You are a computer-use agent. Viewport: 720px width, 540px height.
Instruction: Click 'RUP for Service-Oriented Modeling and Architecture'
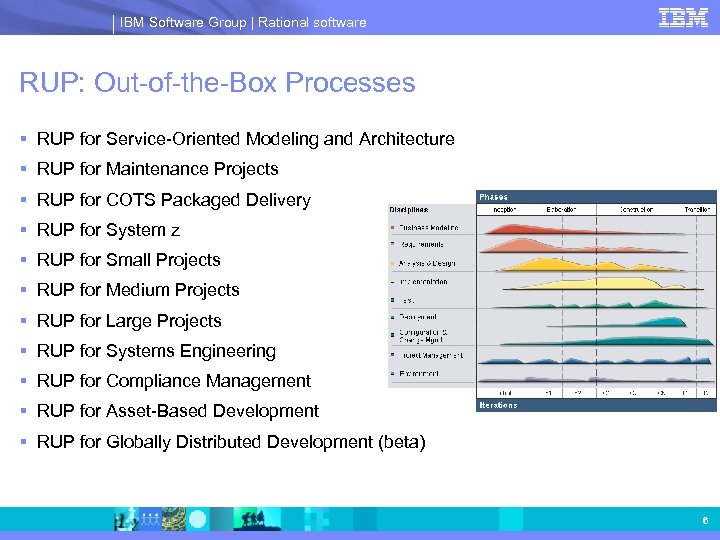pos(246,139)
